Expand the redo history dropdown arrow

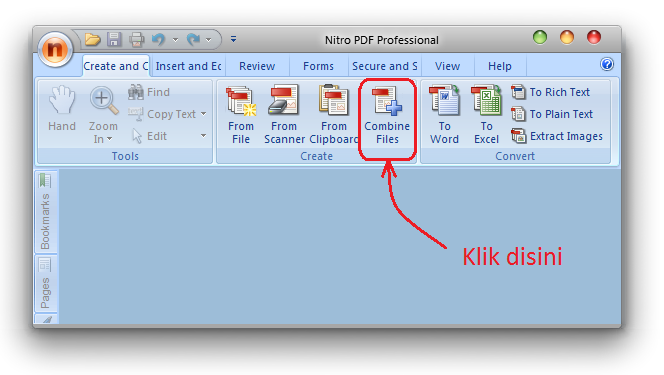click(x=209, y=40)
